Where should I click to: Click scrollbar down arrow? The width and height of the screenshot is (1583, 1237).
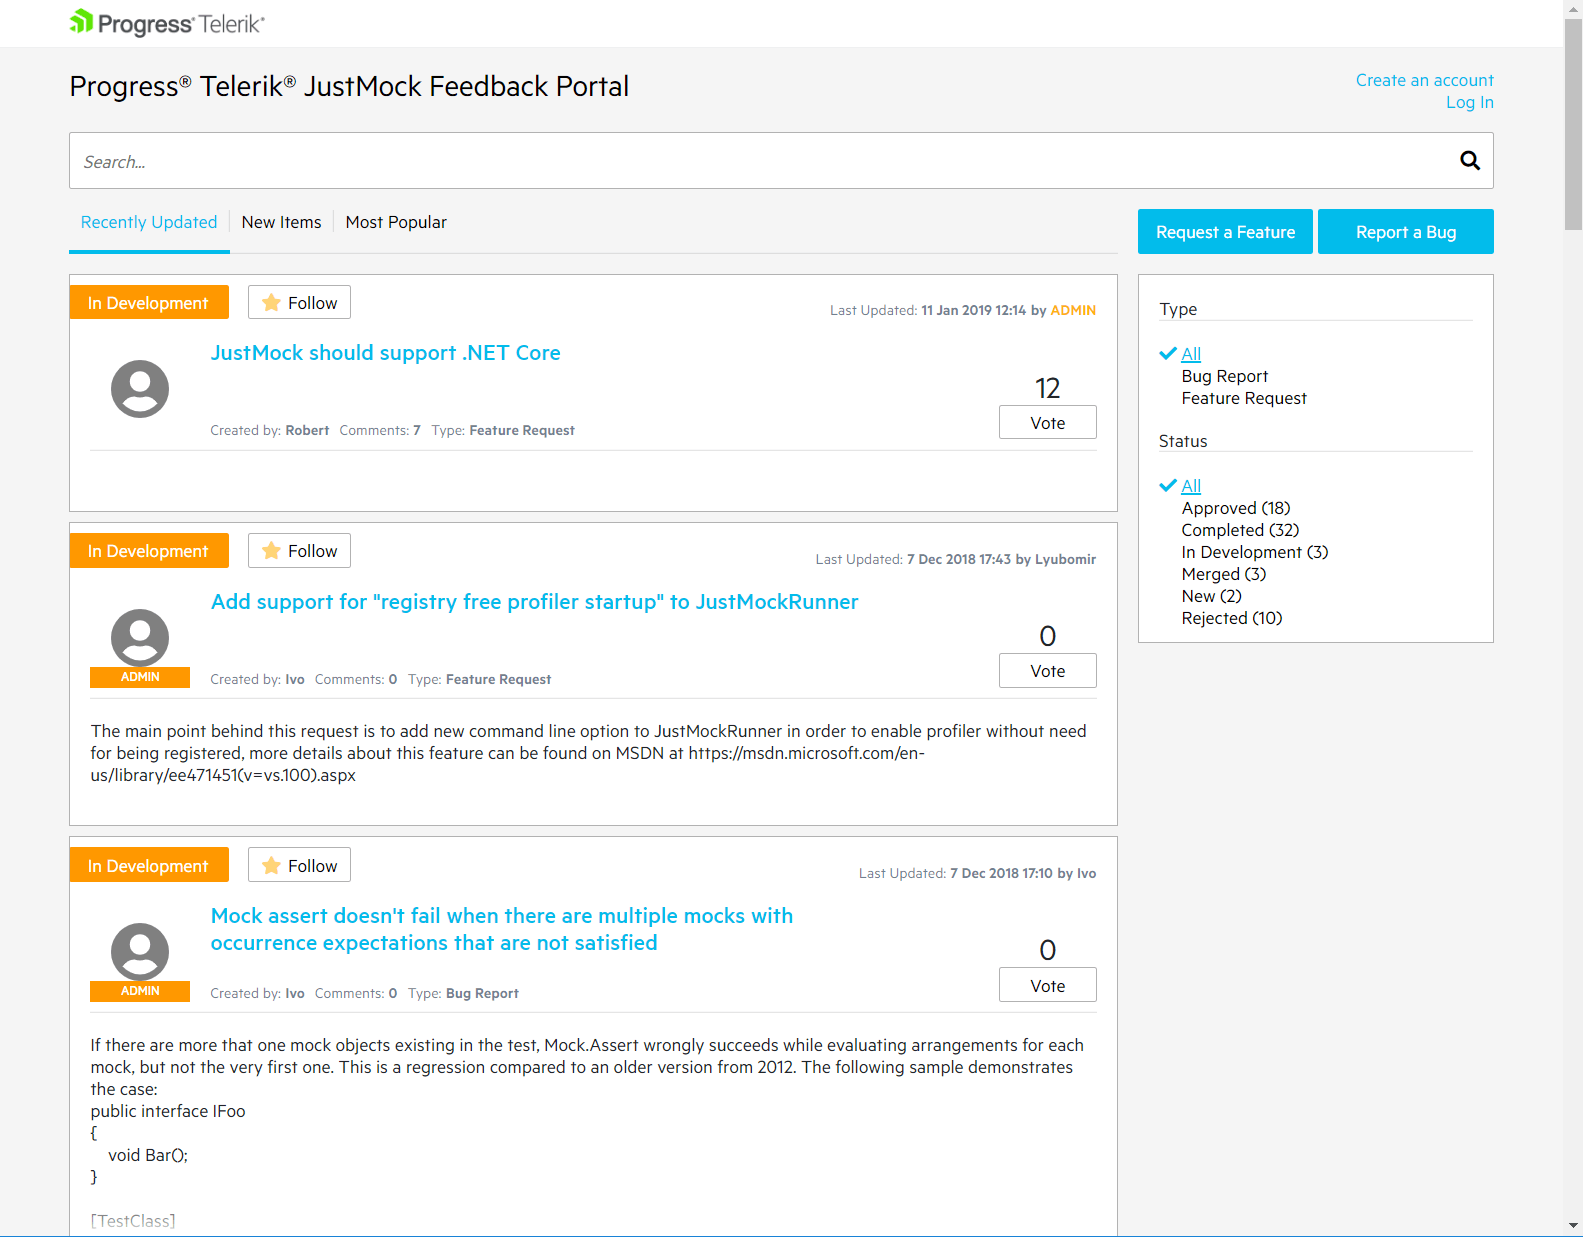(1573, 1226)
